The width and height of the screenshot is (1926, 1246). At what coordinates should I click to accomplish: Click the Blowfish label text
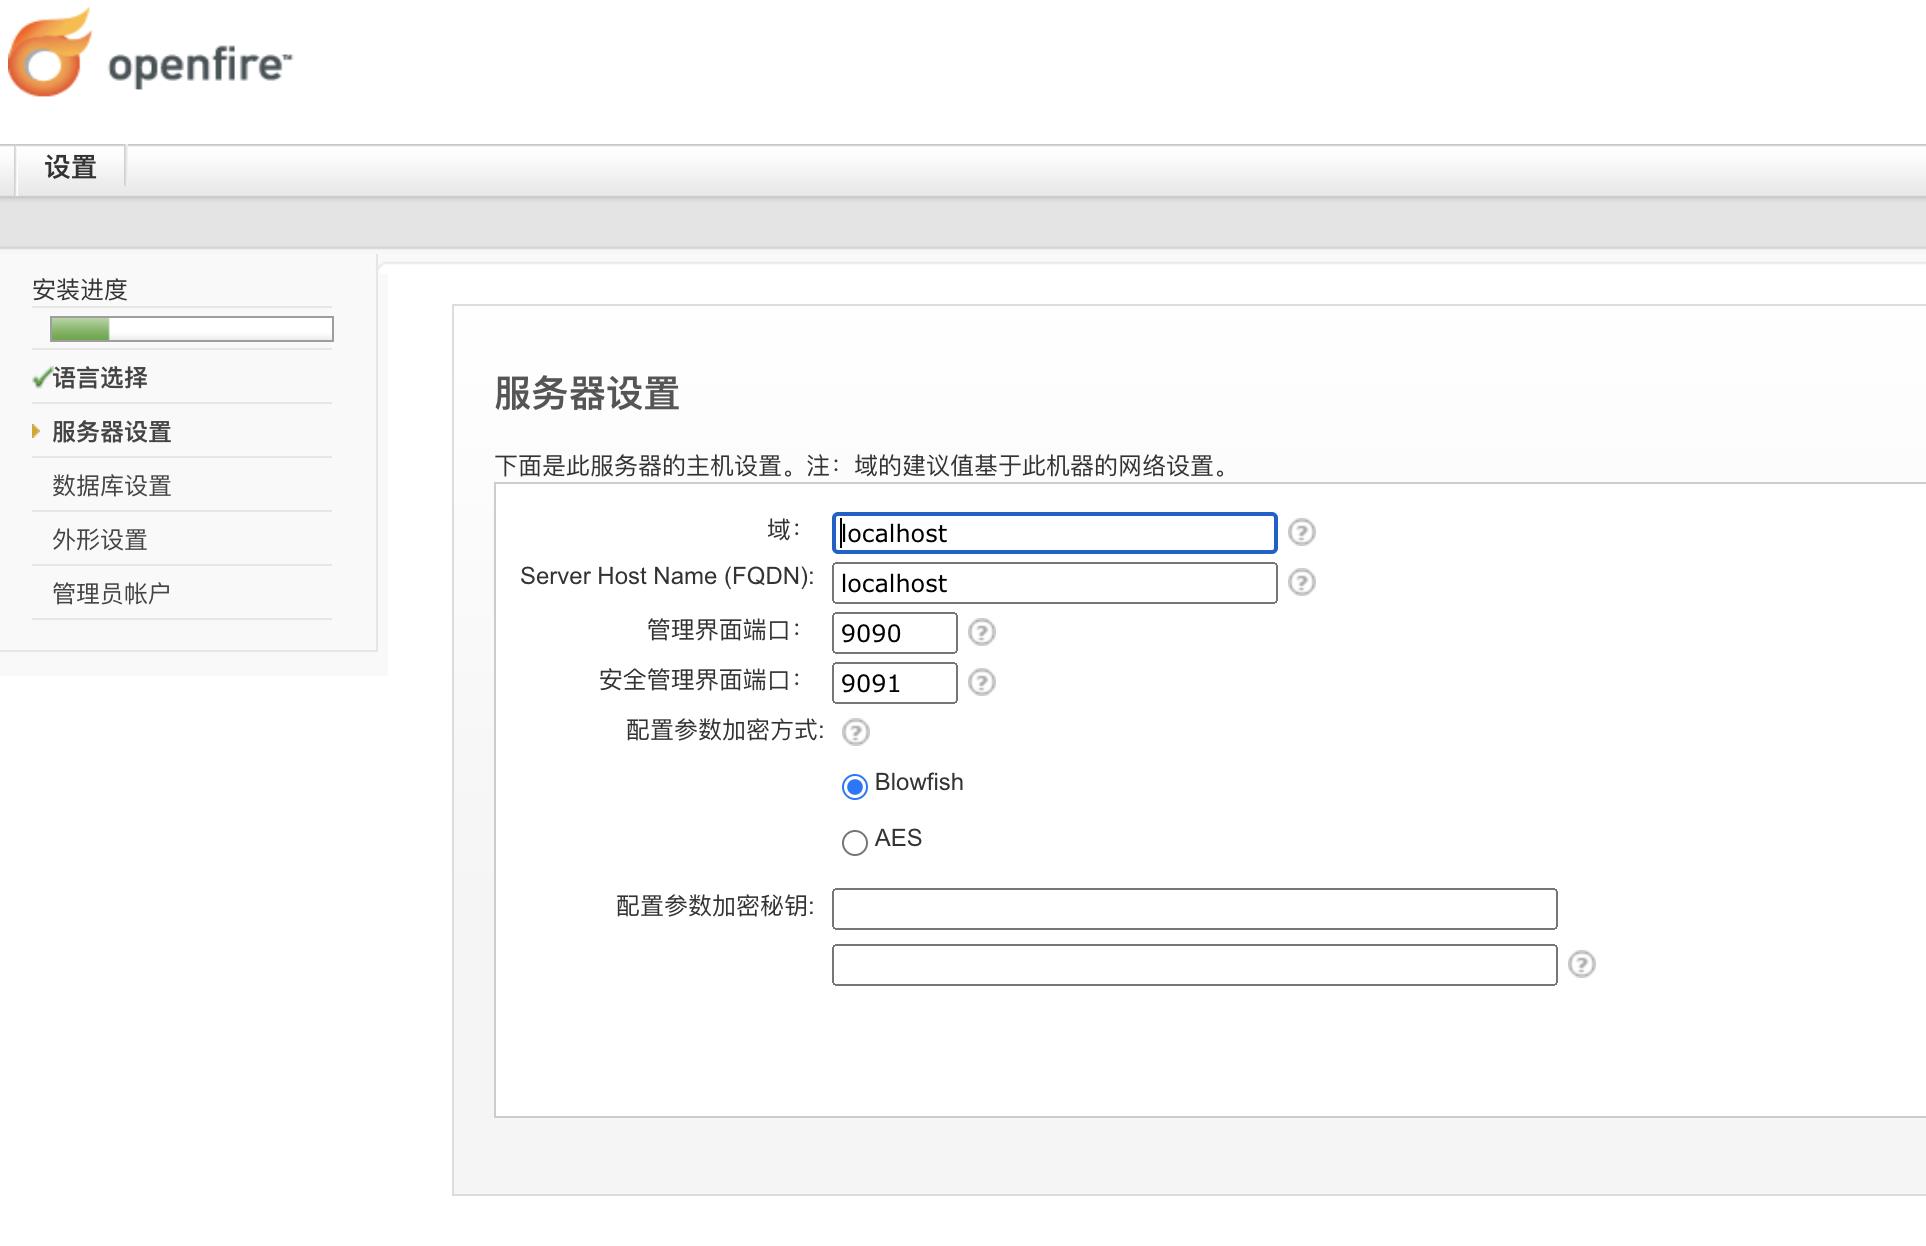(x=919, y=782)
